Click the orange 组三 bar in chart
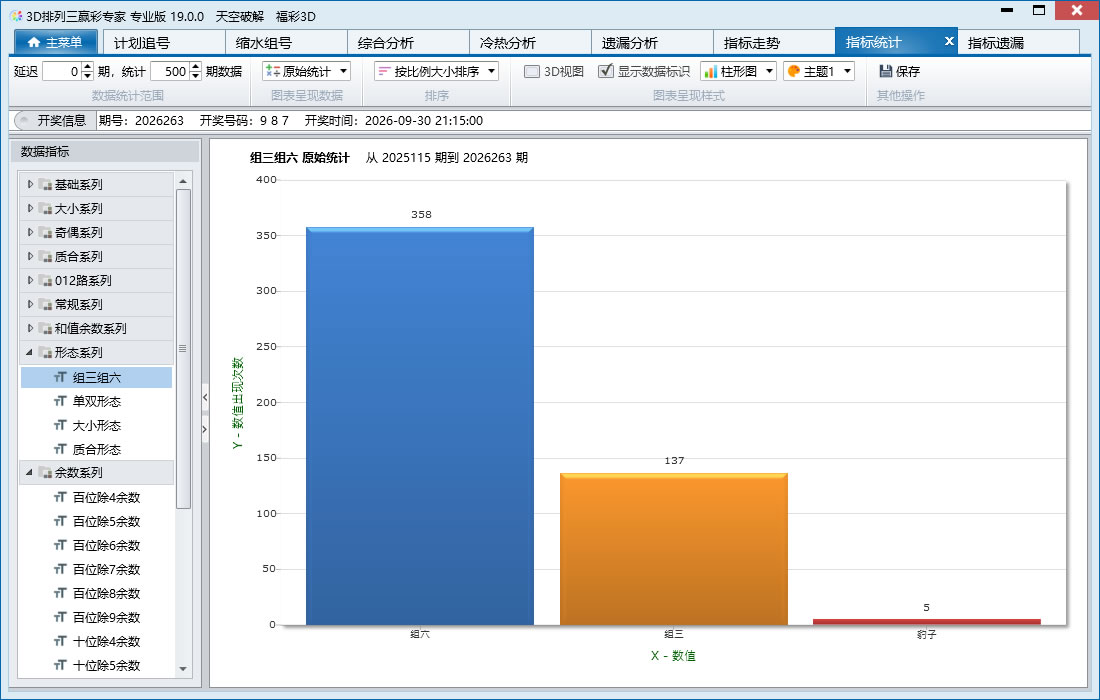This screenshot has width=1100, height=700. [x=673, y=549]
